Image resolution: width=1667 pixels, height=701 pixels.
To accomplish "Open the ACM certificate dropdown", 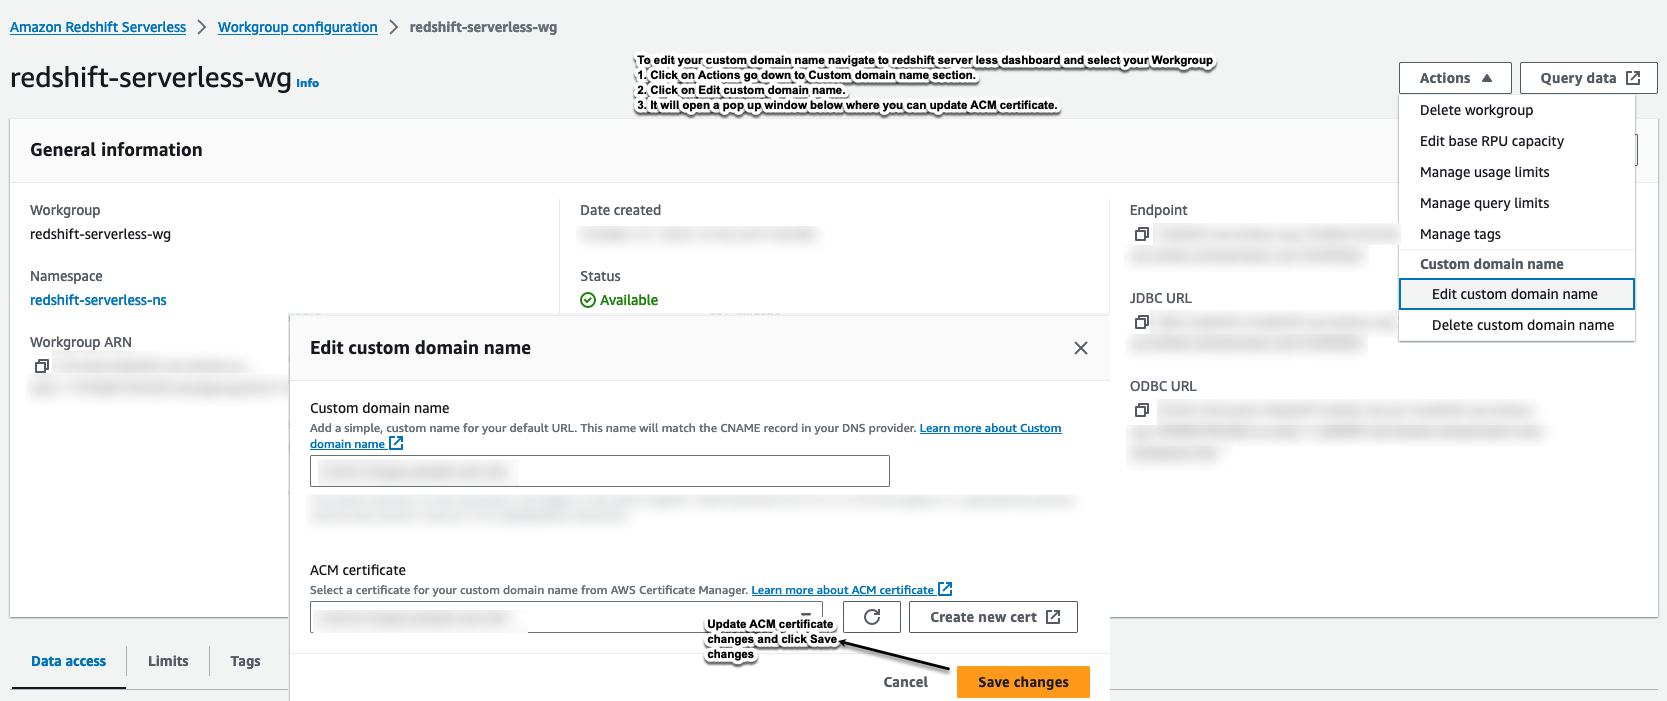I will click(x=566, y=617).
